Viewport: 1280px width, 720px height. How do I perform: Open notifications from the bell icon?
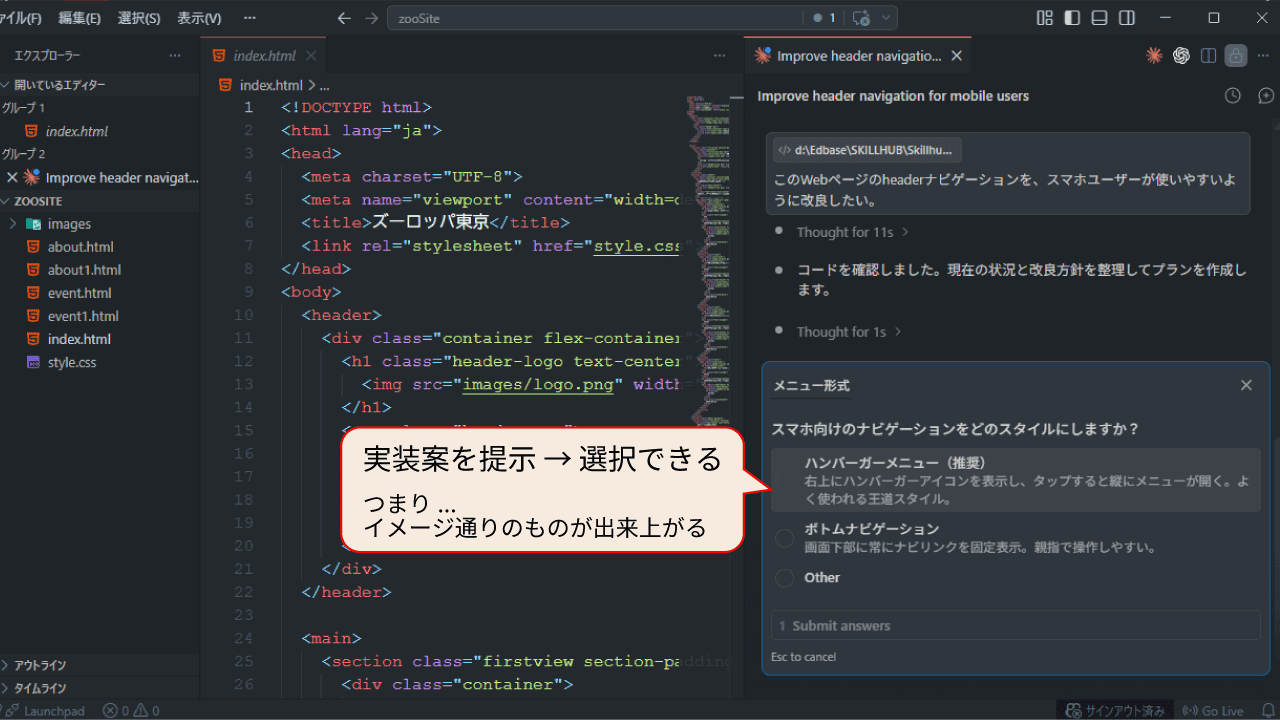[1266, 711]
